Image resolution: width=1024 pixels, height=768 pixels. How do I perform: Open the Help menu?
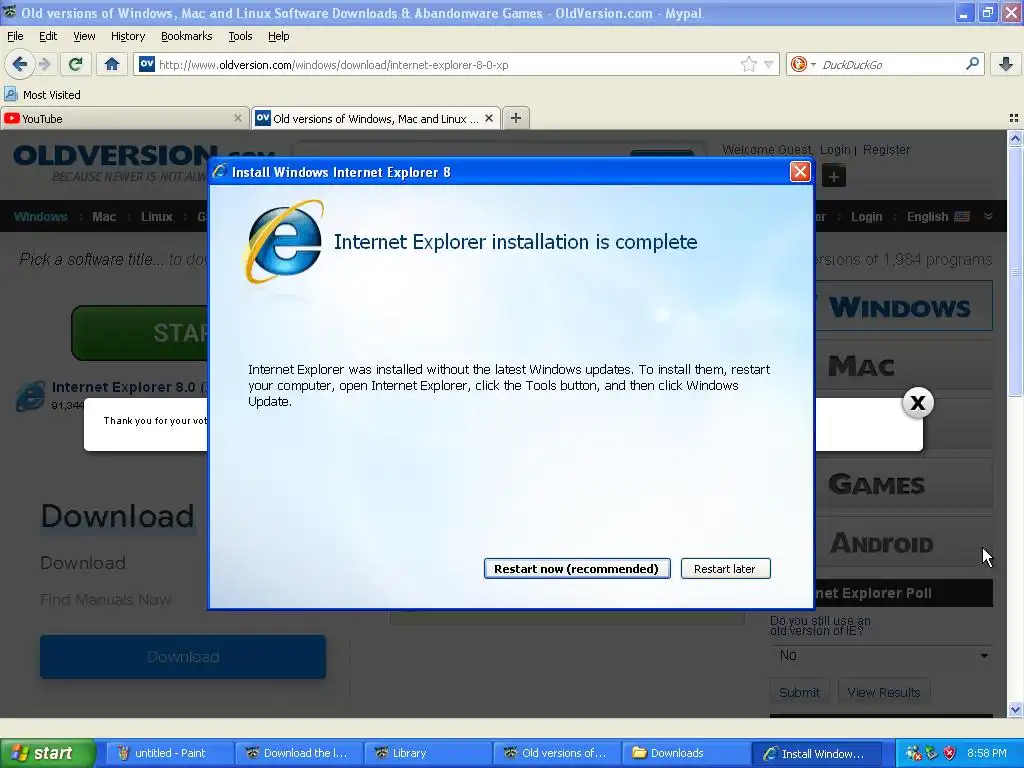click(278, 36)
